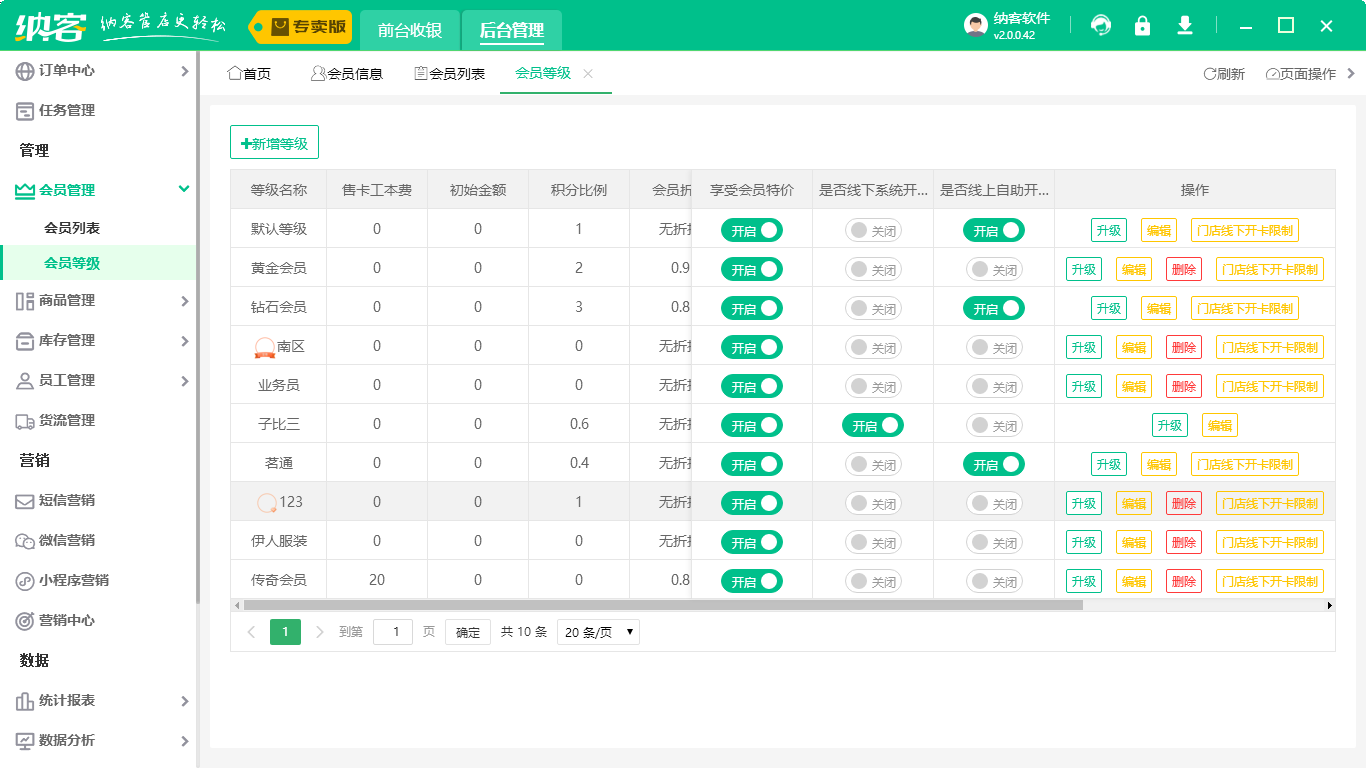This screenshot has height=768, width=1366.
Task: Open the 20 条/页 page size dropdown
Action: tap(598, 632)
